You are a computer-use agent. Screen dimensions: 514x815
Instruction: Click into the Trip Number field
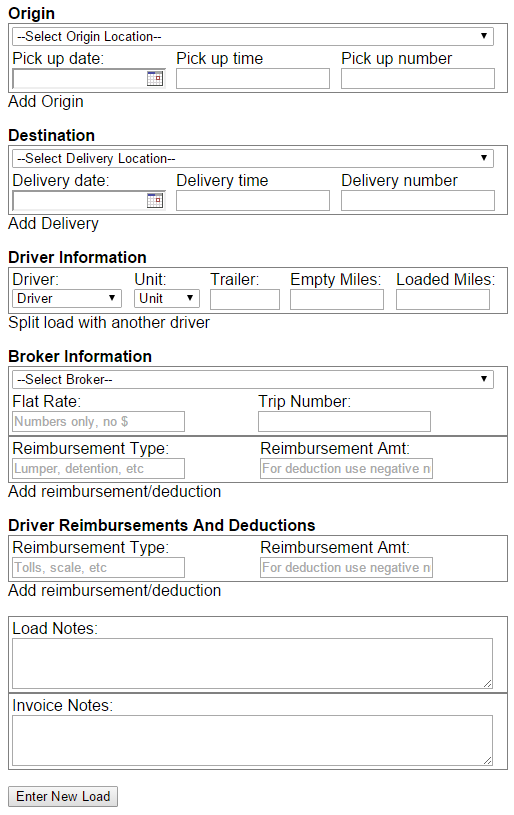(x=344, y=422)
